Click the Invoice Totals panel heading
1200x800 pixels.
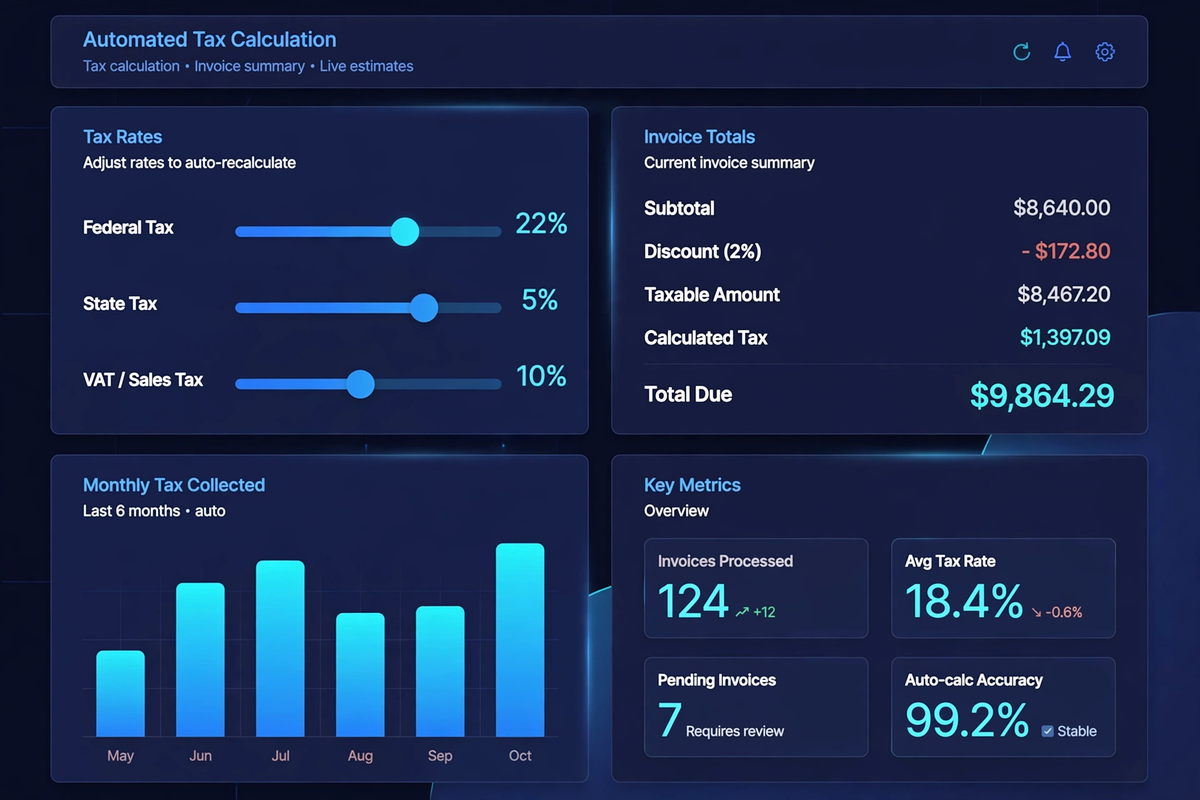click(700, 137)
